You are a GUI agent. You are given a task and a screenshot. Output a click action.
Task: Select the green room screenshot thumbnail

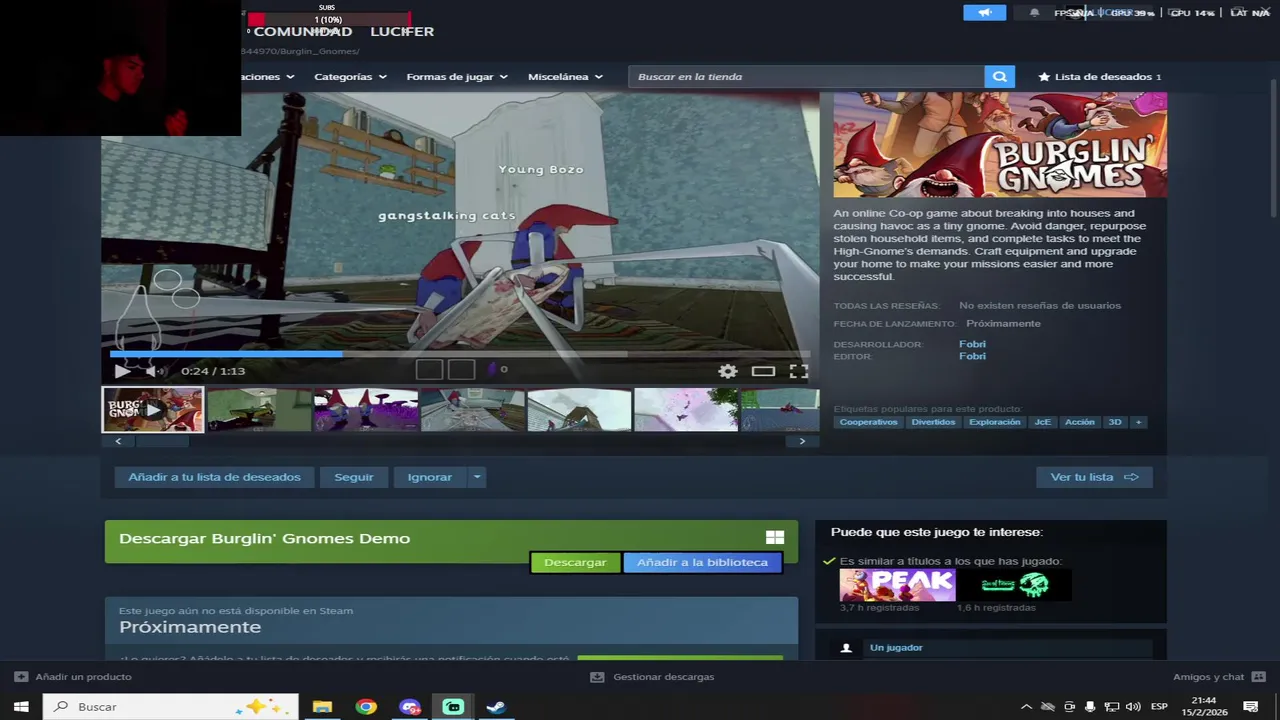259,410
